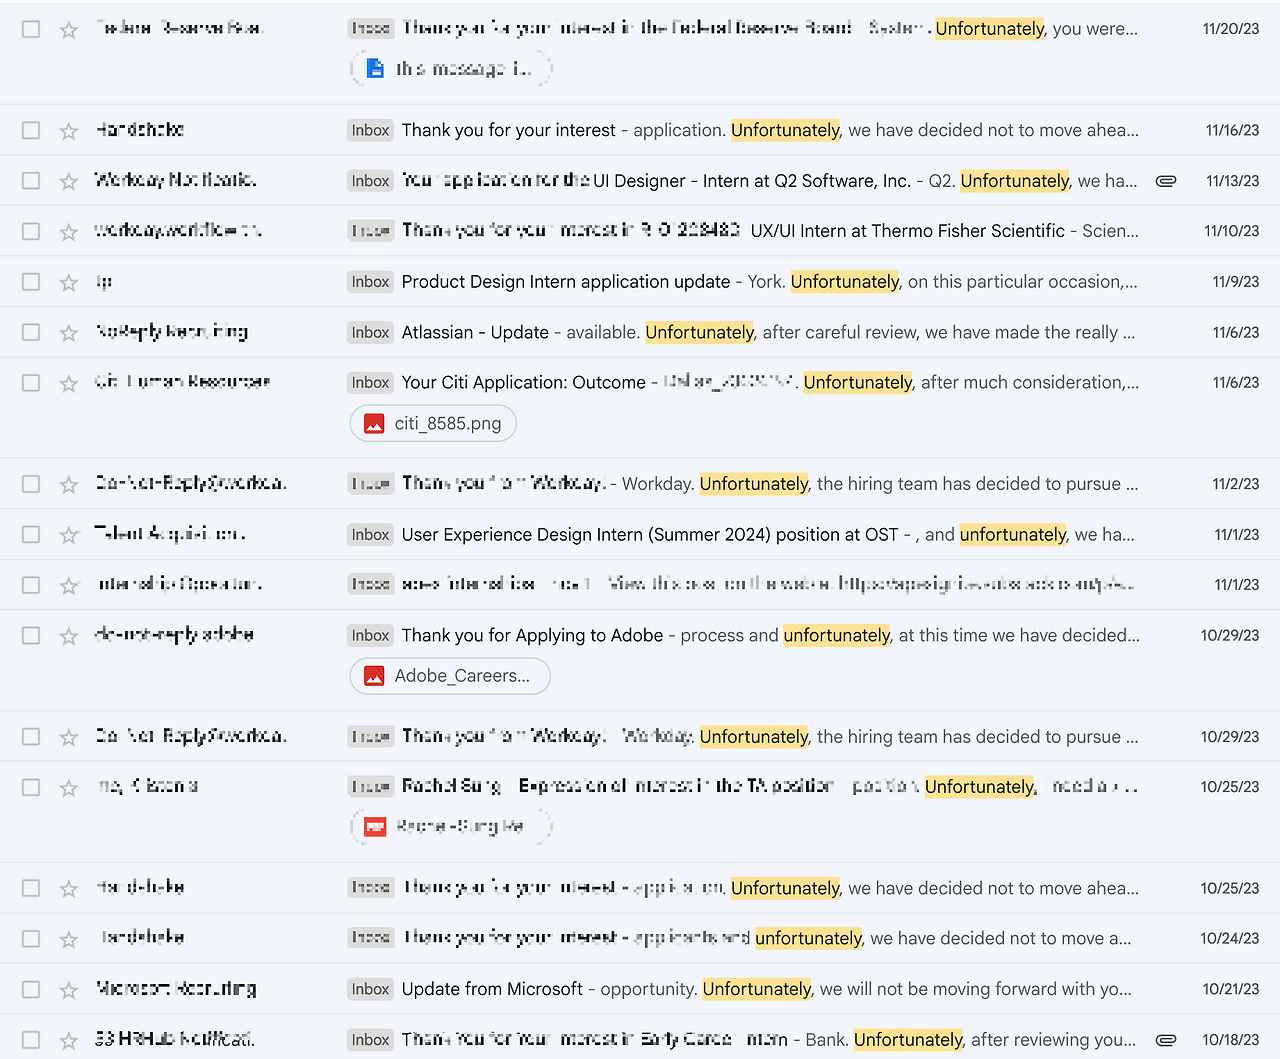Select the checkbox for the Citi Application email
The image size is (1280, 1059).
click(x=30, y=382)
